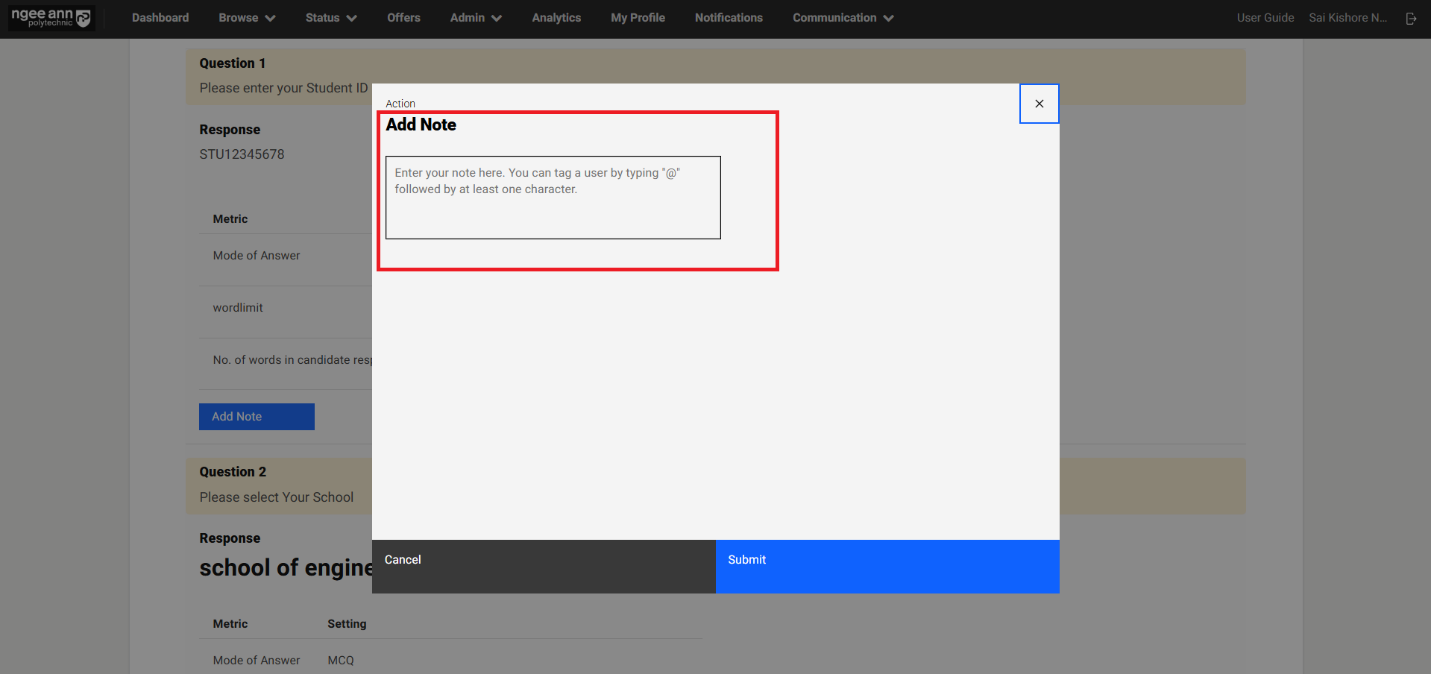Expand the Browse dropdown menu
The width and height of the screenshot is (1431, 674).
(x=247, y=18)
